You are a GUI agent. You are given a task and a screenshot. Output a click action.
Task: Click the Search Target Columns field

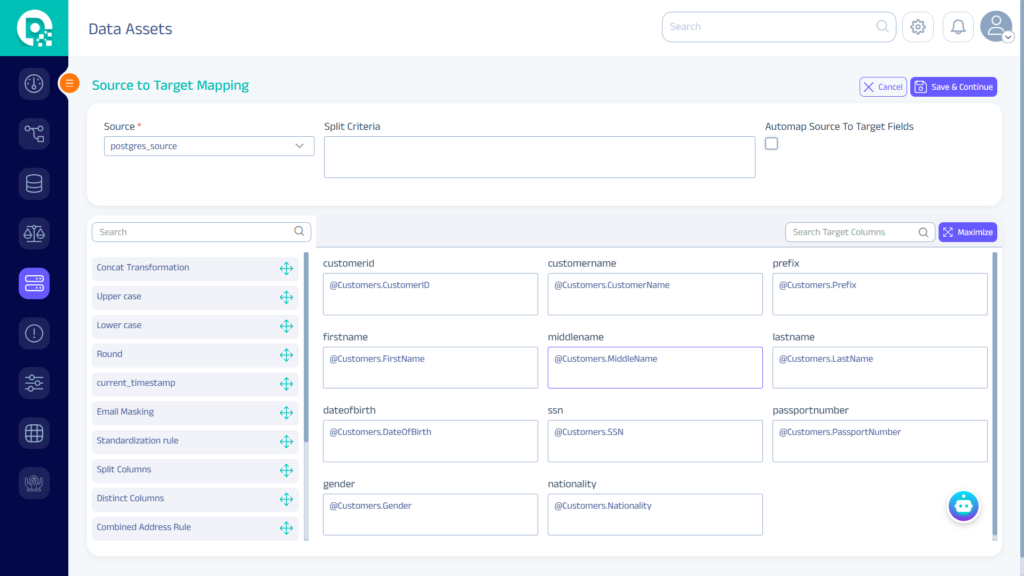[x=850, y=232]
